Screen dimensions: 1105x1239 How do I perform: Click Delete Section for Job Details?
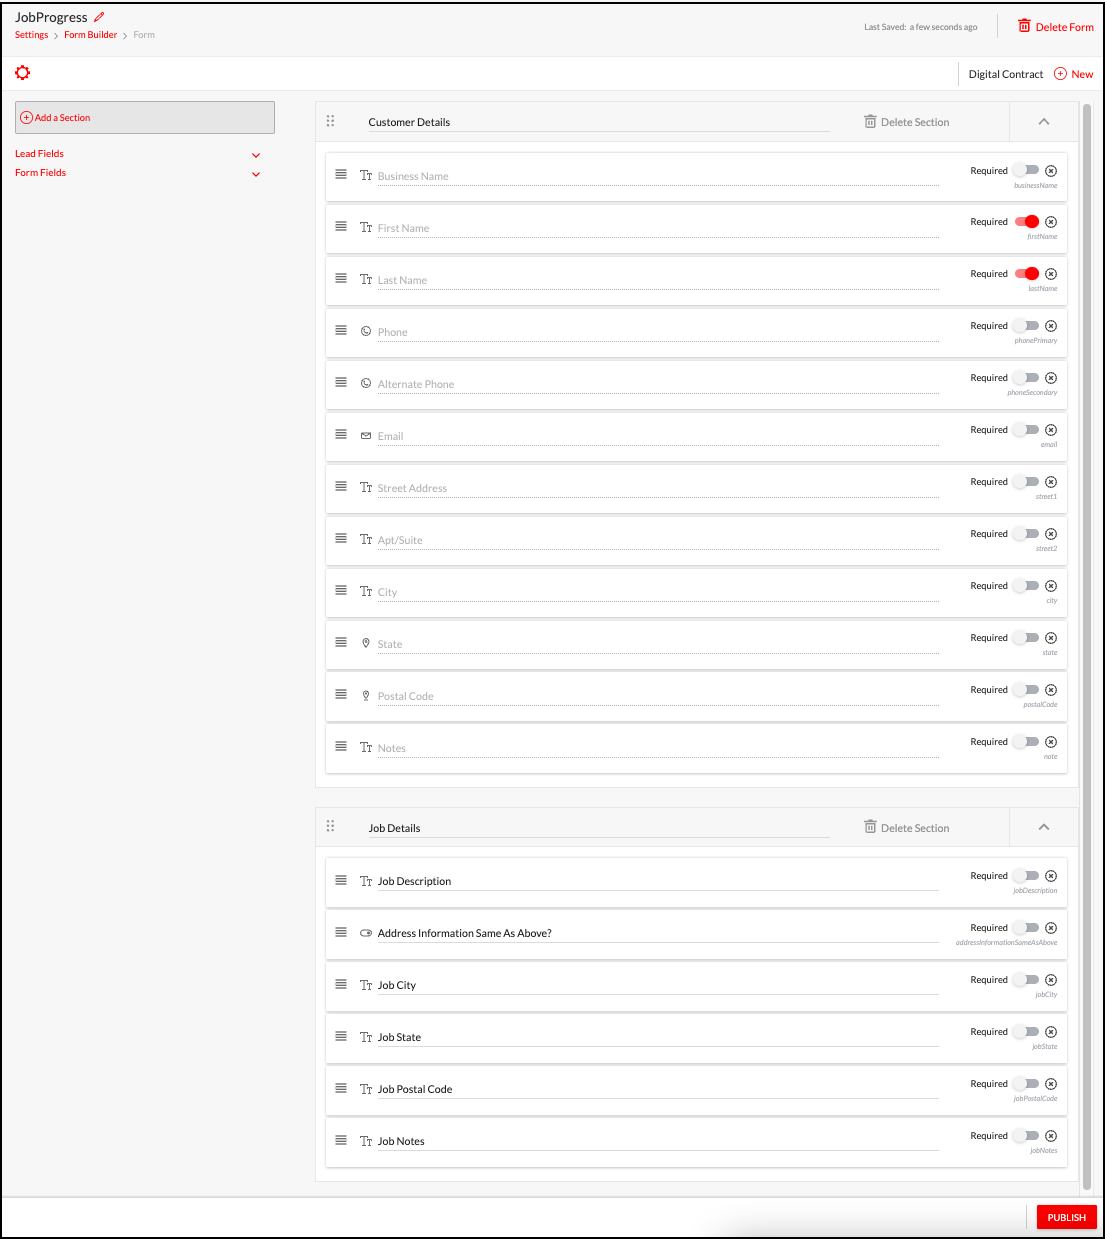[x=907, y=828]
